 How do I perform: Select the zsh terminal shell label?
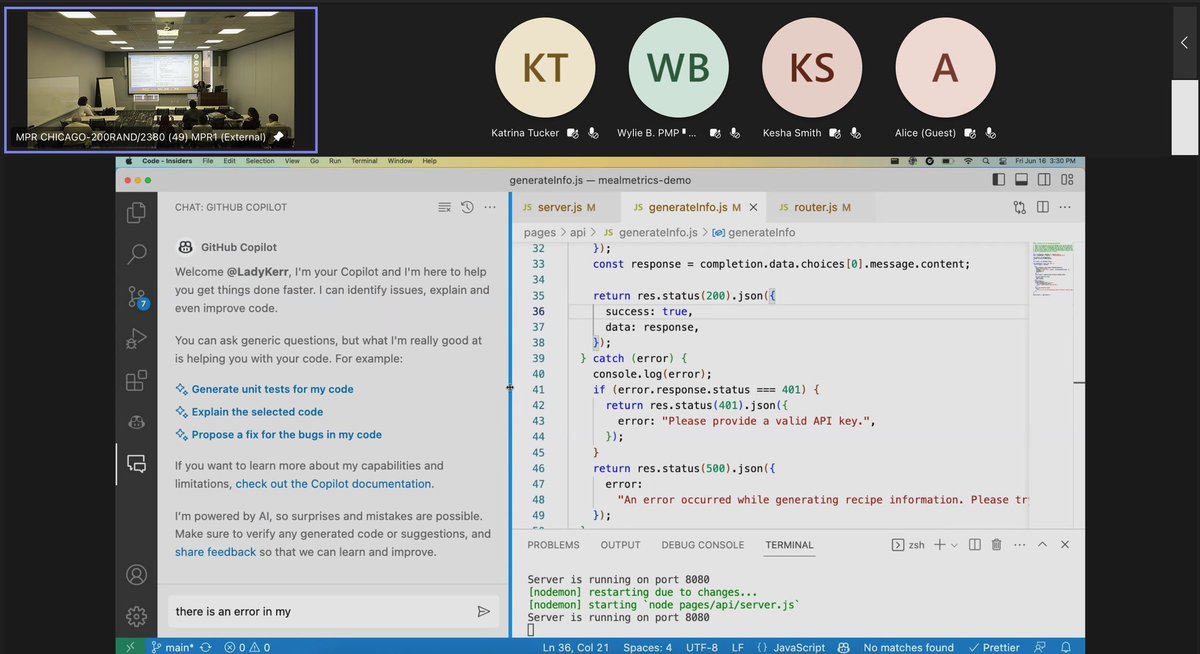pos(908,545)
